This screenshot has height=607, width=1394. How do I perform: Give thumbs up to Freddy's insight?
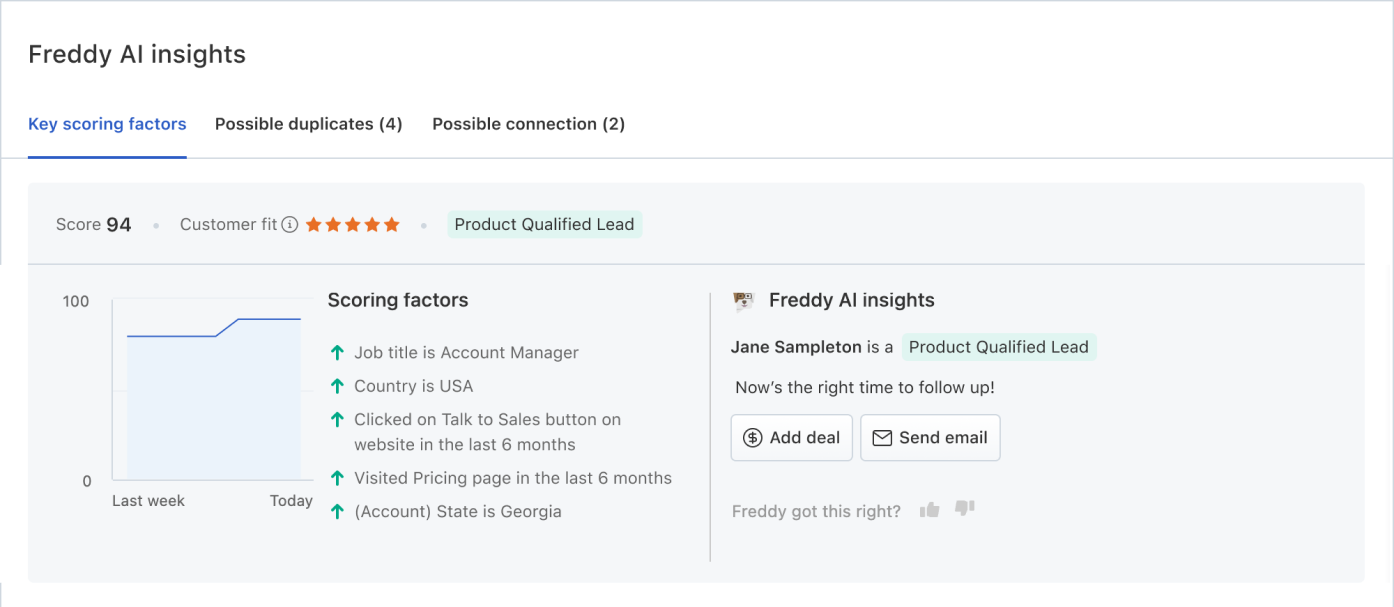[x=928, y=509]
